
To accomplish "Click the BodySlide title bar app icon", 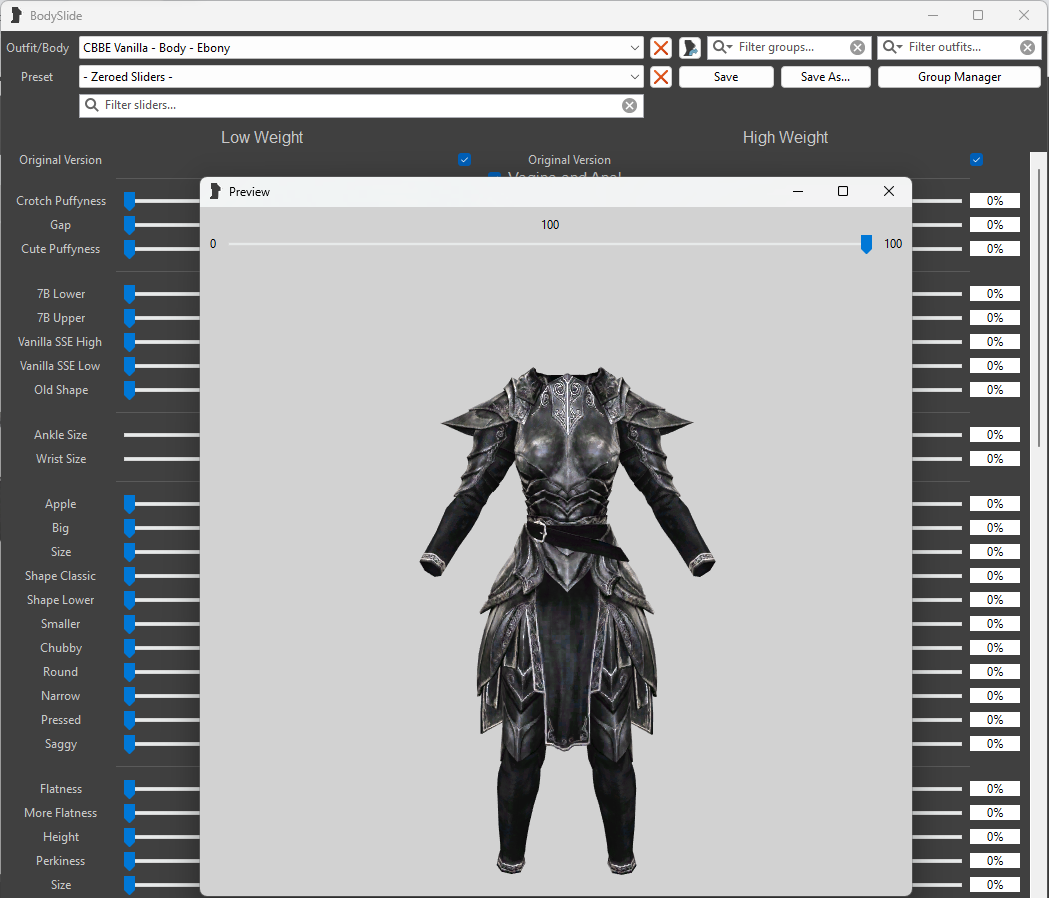I will (x=16, y=15).
